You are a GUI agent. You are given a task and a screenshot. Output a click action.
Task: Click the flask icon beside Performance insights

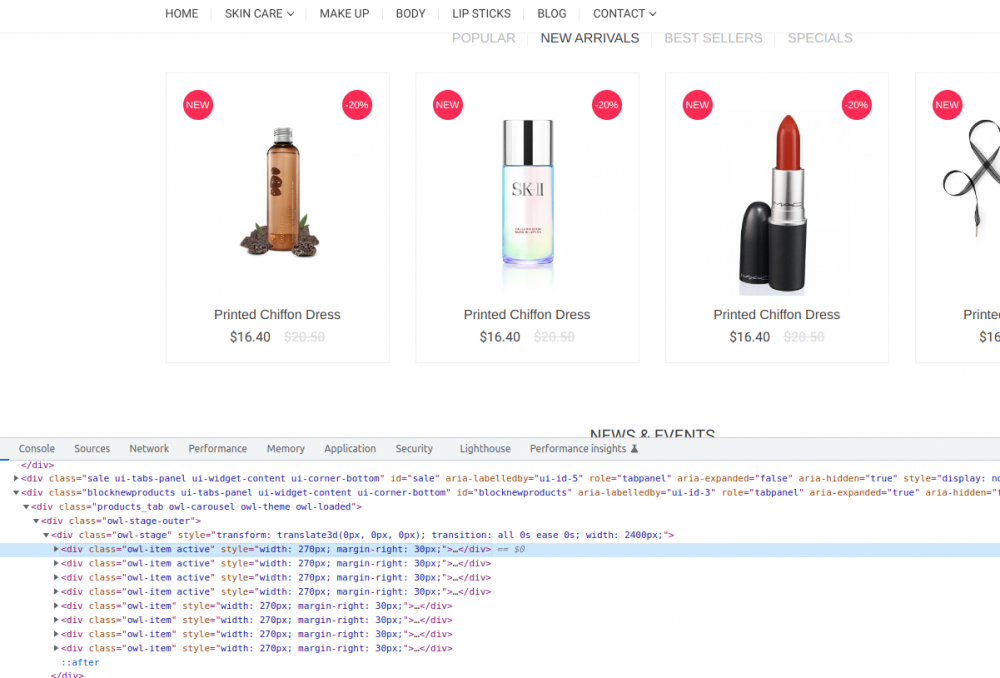634,448
